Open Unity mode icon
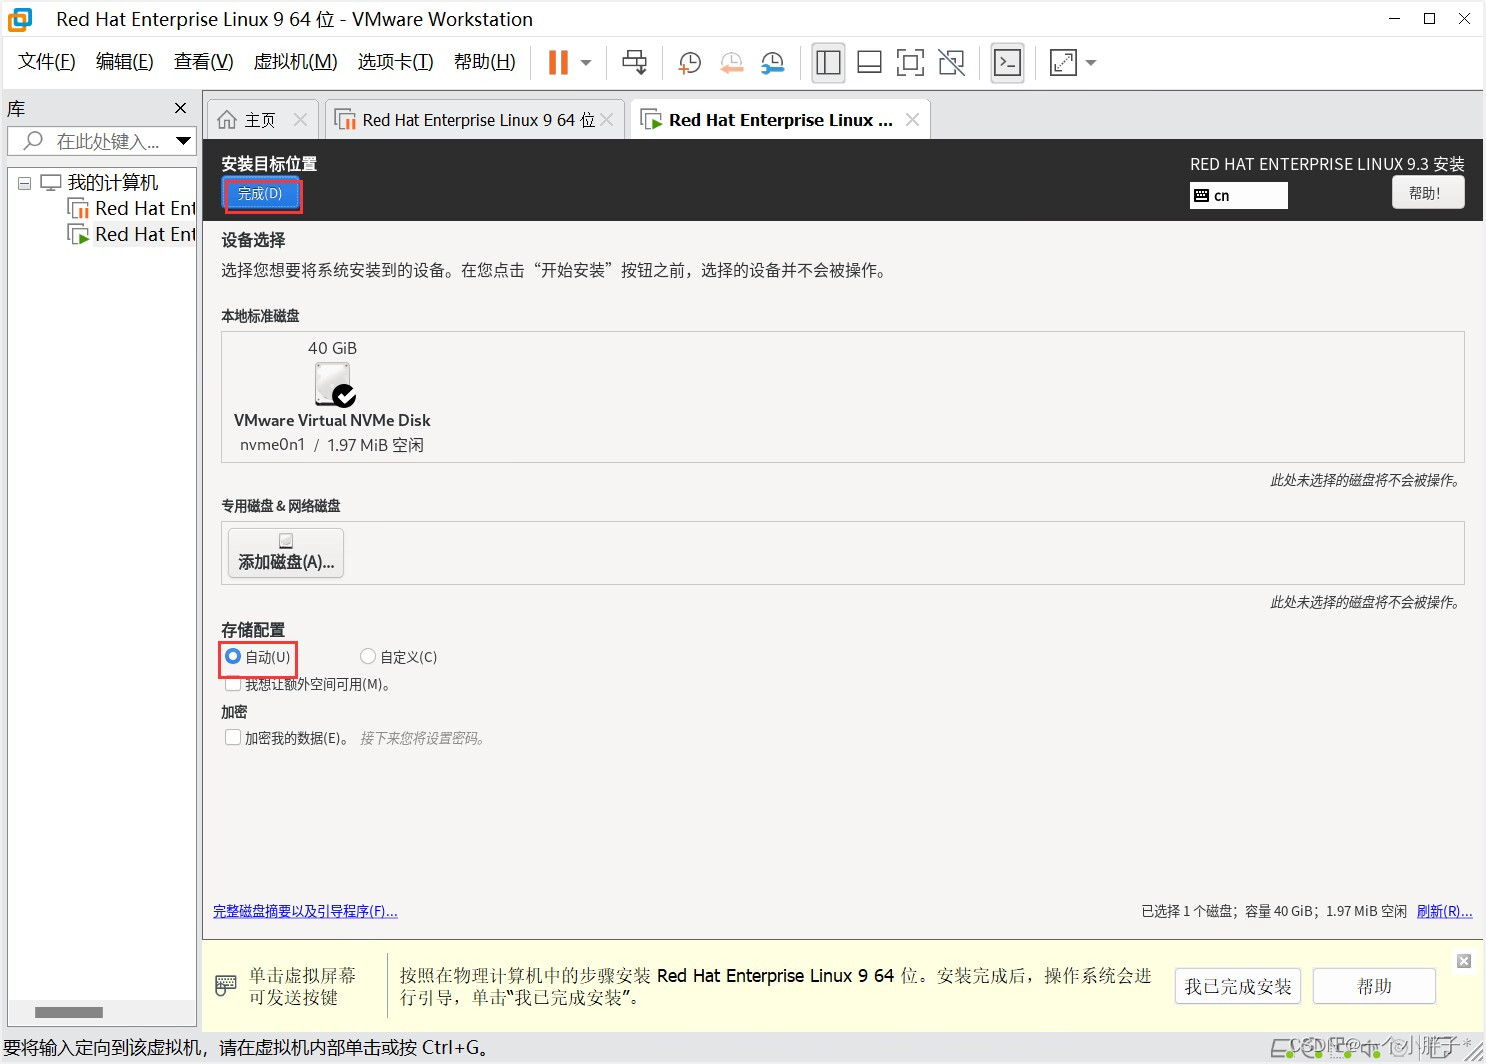The image size is (1486, 1064). pyautogui.click(x=950, y=62)
